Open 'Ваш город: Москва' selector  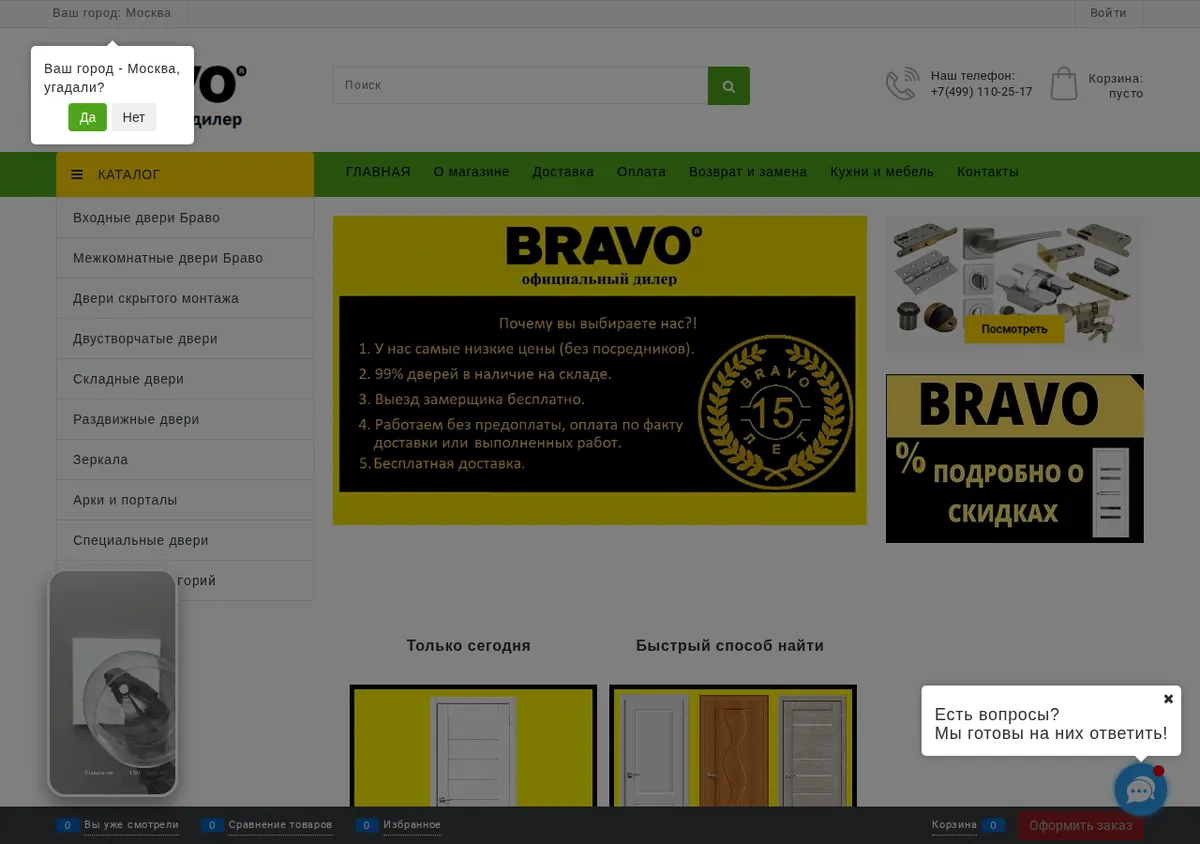click(x=112, y=13)
